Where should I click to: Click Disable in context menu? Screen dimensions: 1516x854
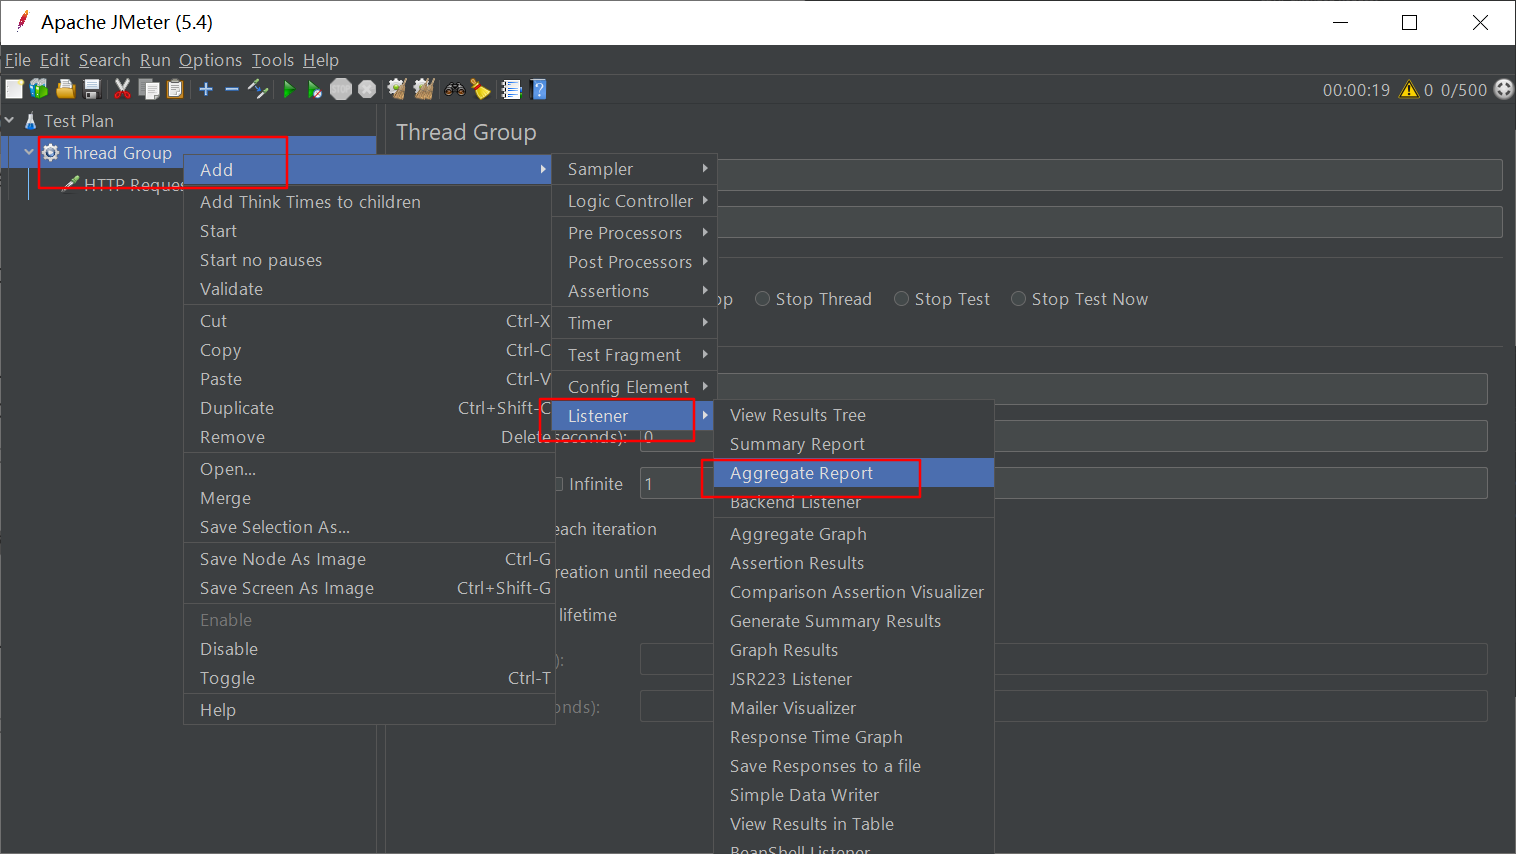(369, 649)
